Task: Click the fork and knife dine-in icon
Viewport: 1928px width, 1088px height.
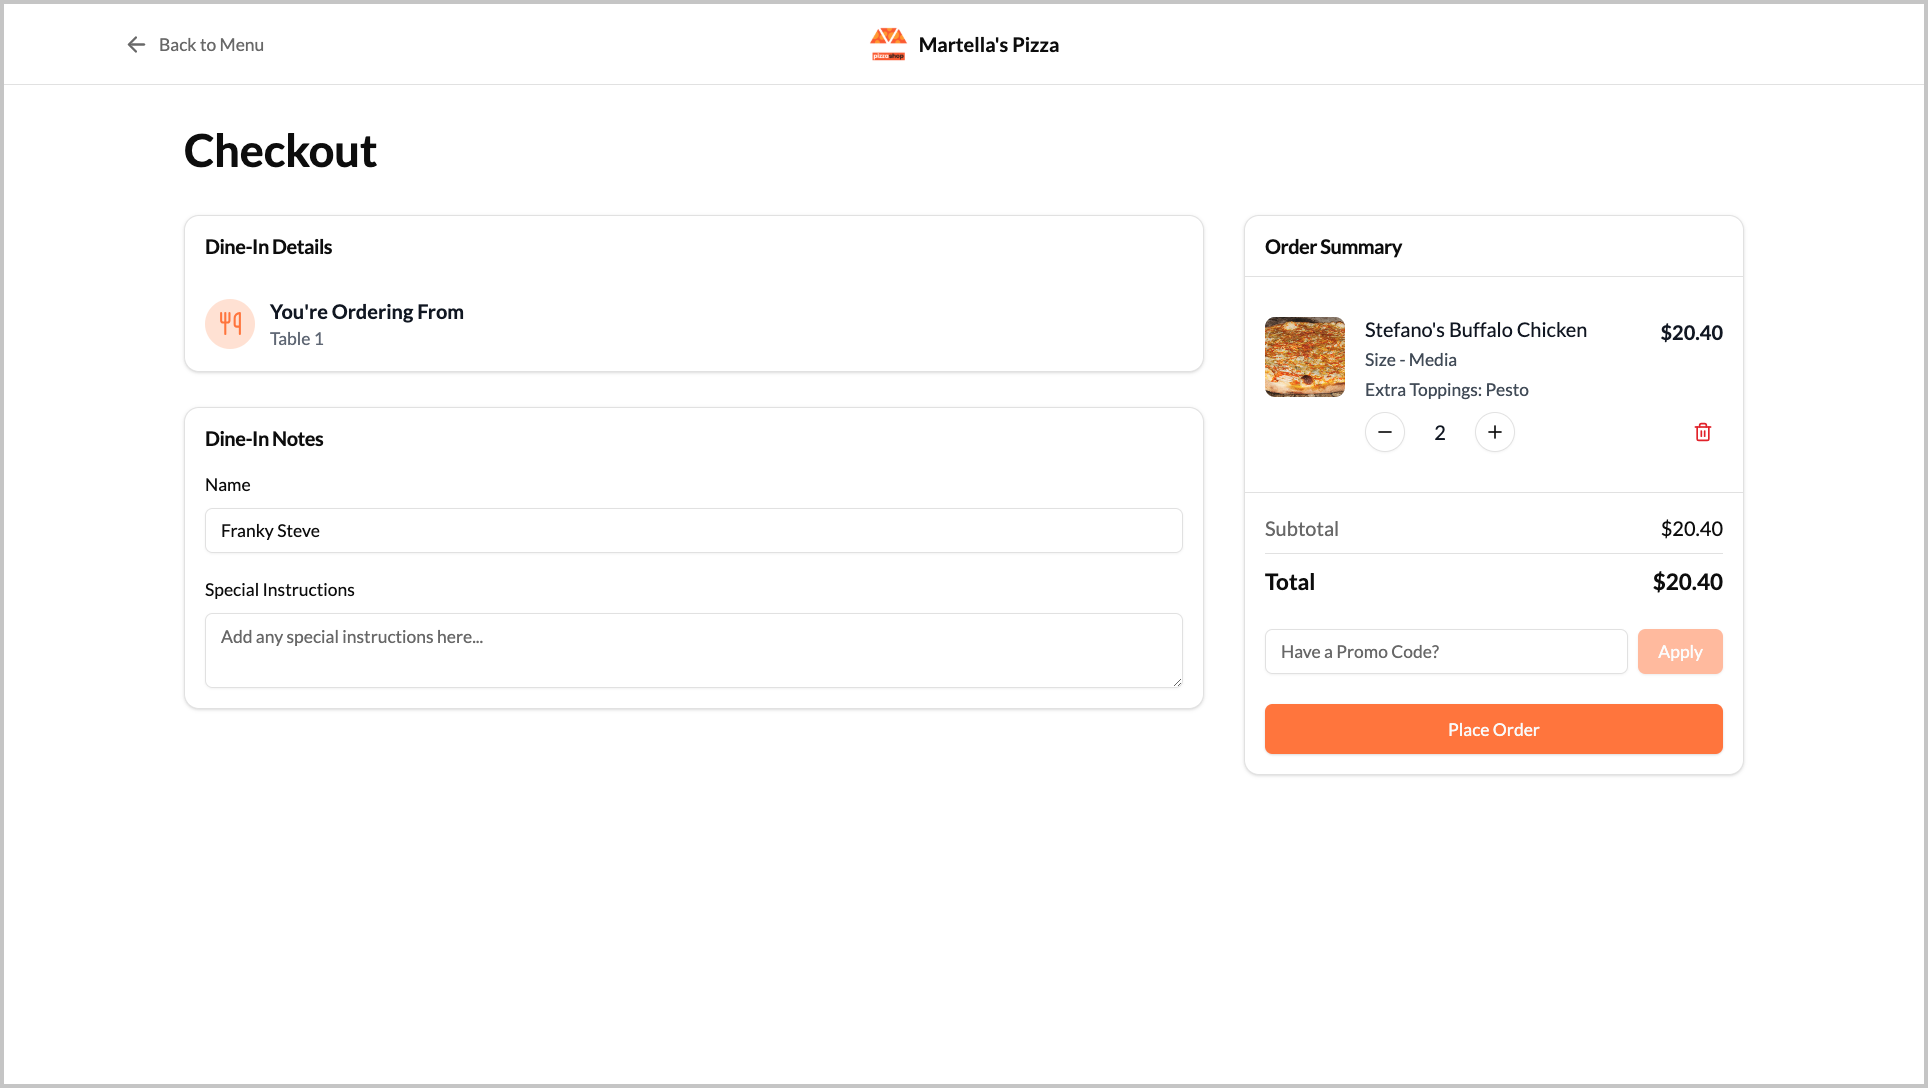Action: tap(230, 324)
